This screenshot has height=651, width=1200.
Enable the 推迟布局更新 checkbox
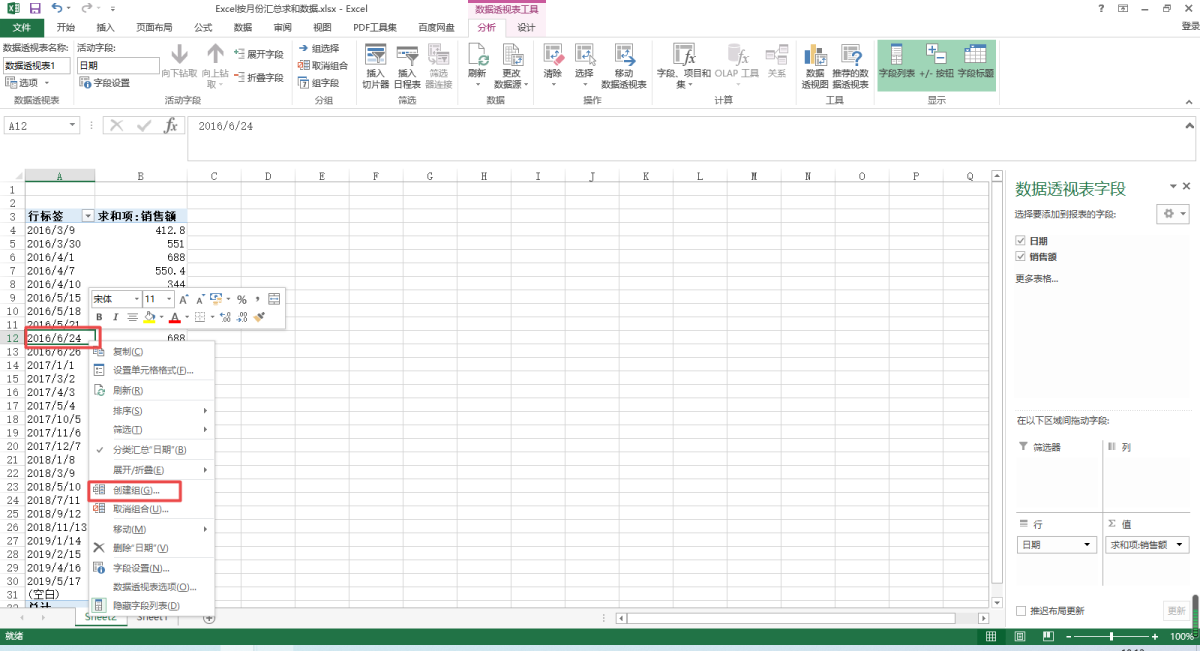pos(1021,611)
